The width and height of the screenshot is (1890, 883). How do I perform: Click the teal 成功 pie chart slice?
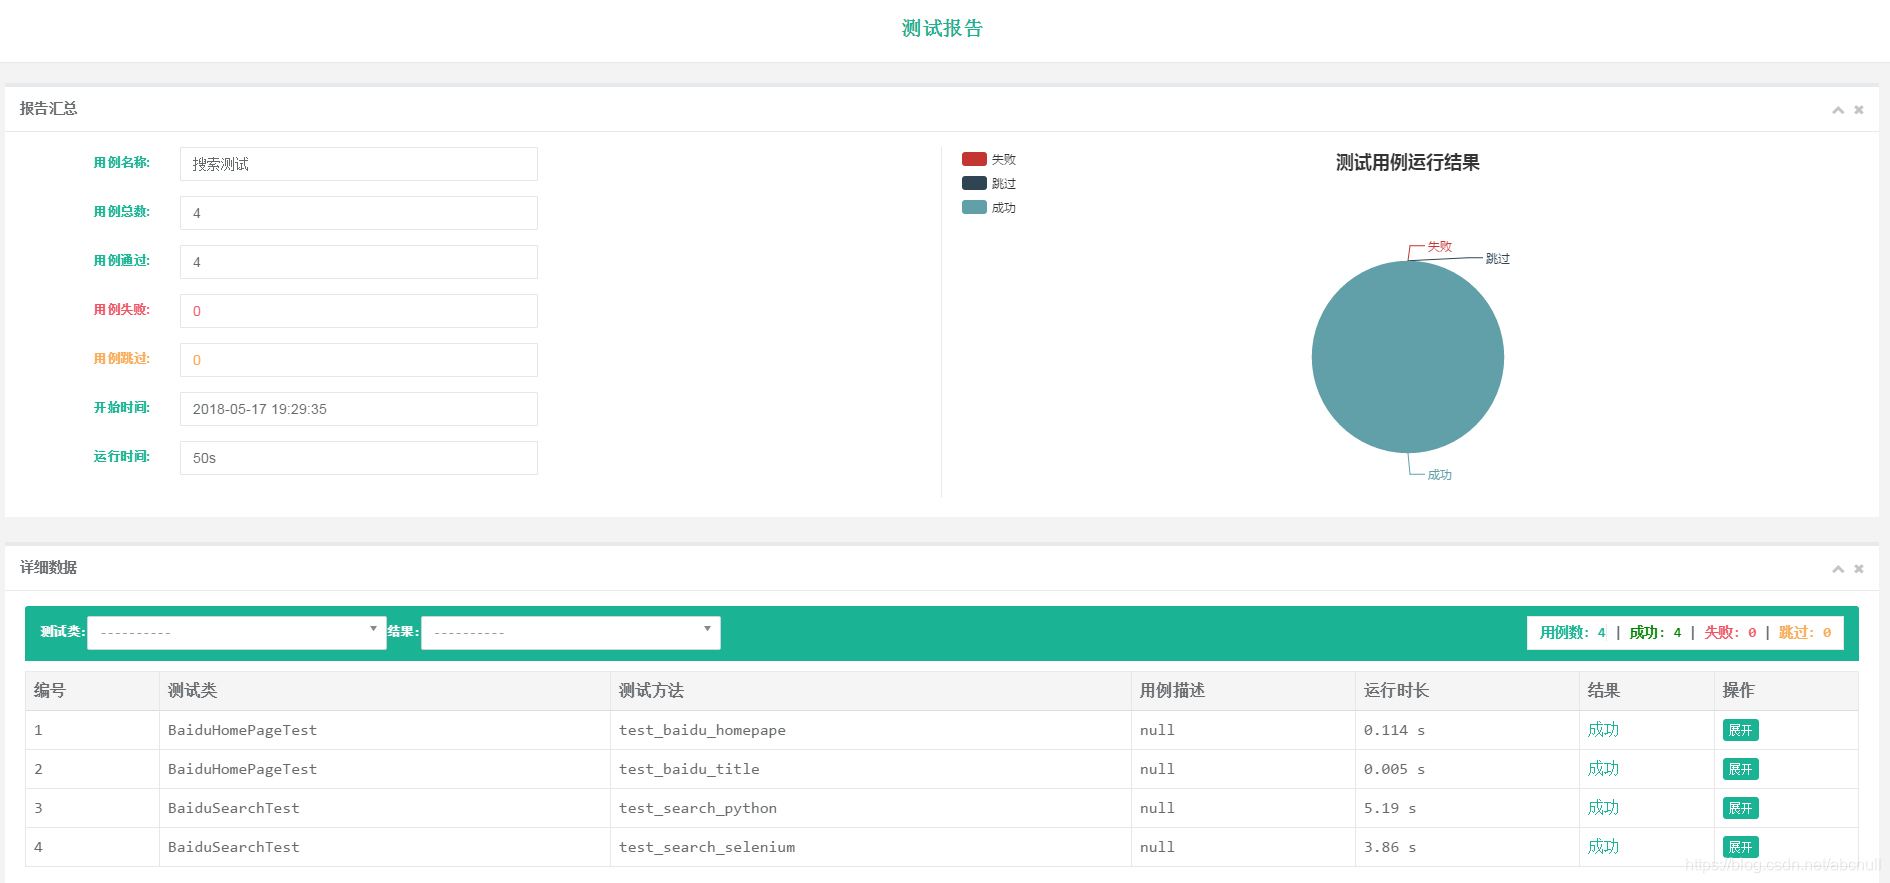click(1408, 357)
